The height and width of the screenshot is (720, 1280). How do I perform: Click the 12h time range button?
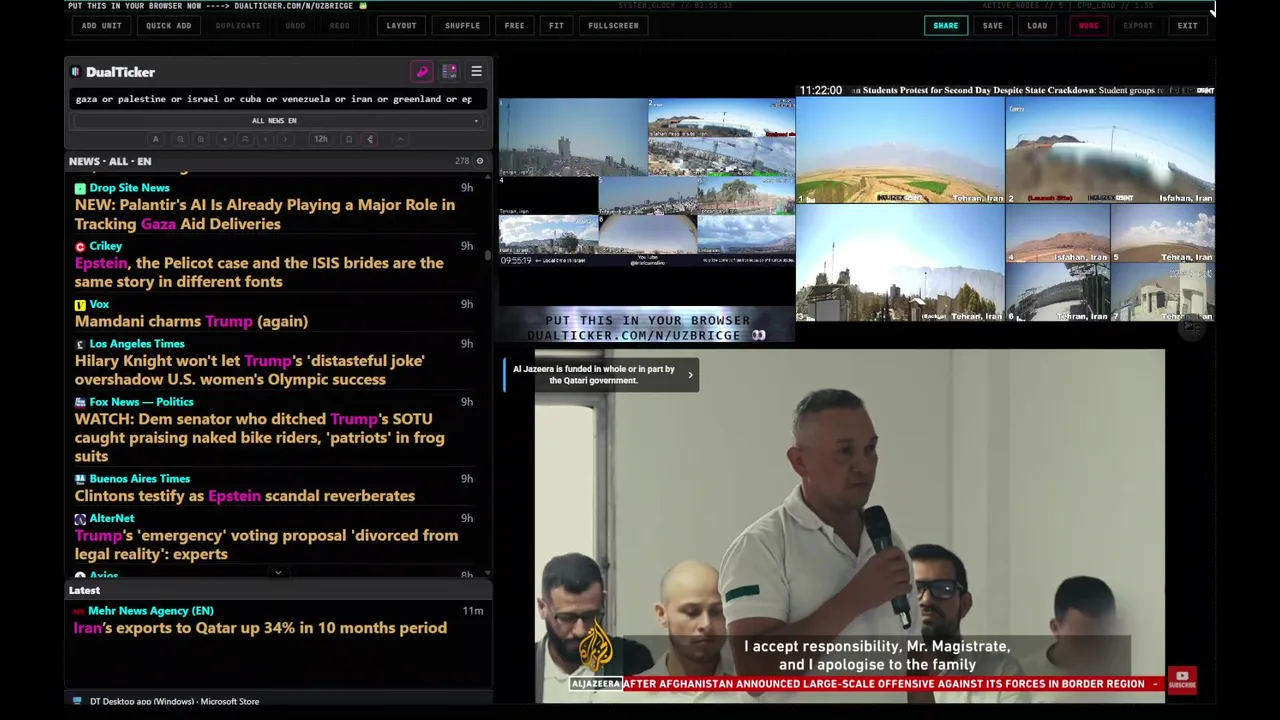321,139
